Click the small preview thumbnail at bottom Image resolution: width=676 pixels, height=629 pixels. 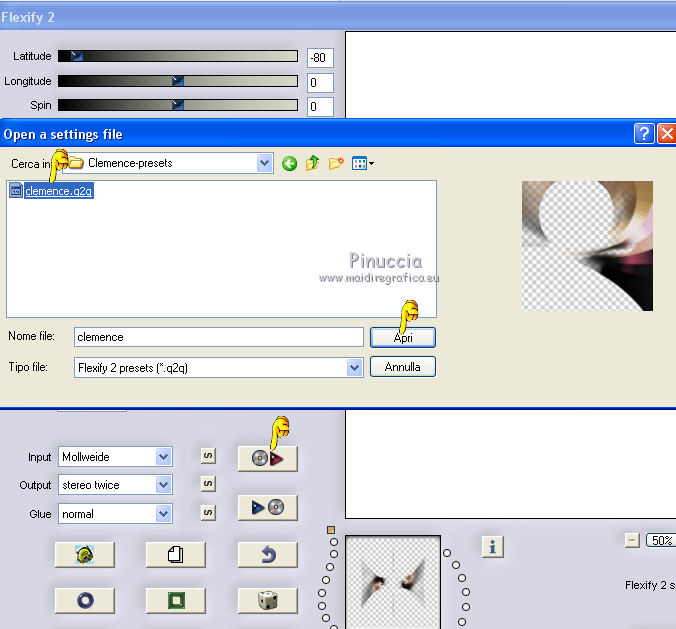coord(393,582)
